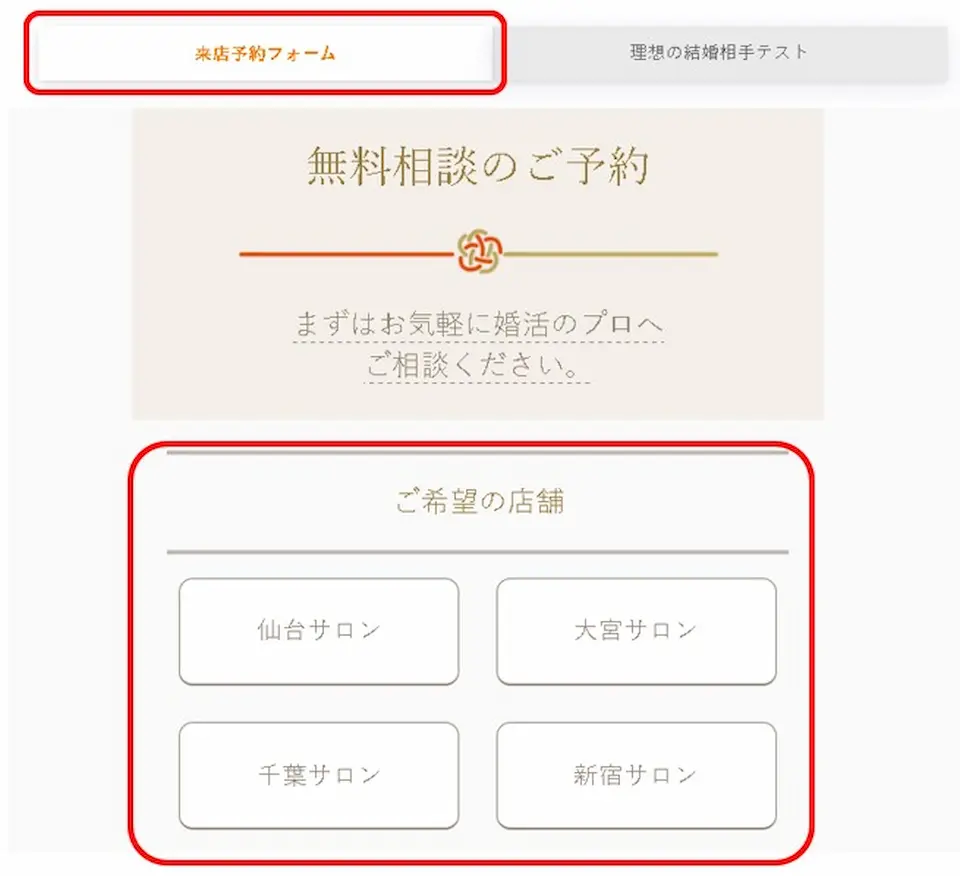Click the 無料相談のご予約 heading
Image resolution: width=960 pixels, height=876 pixels.
pyautogui.click(x=478, y=167)
